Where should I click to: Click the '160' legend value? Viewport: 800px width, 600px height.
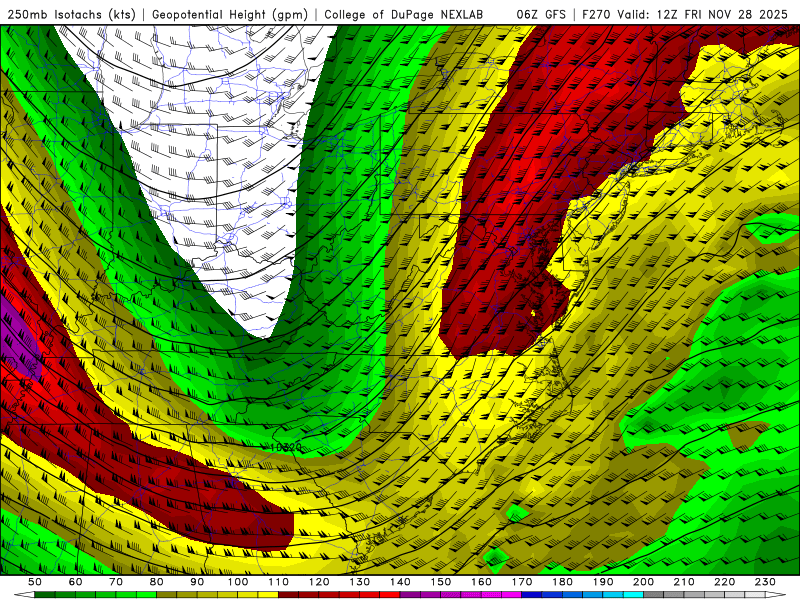[x=482, y=582]
